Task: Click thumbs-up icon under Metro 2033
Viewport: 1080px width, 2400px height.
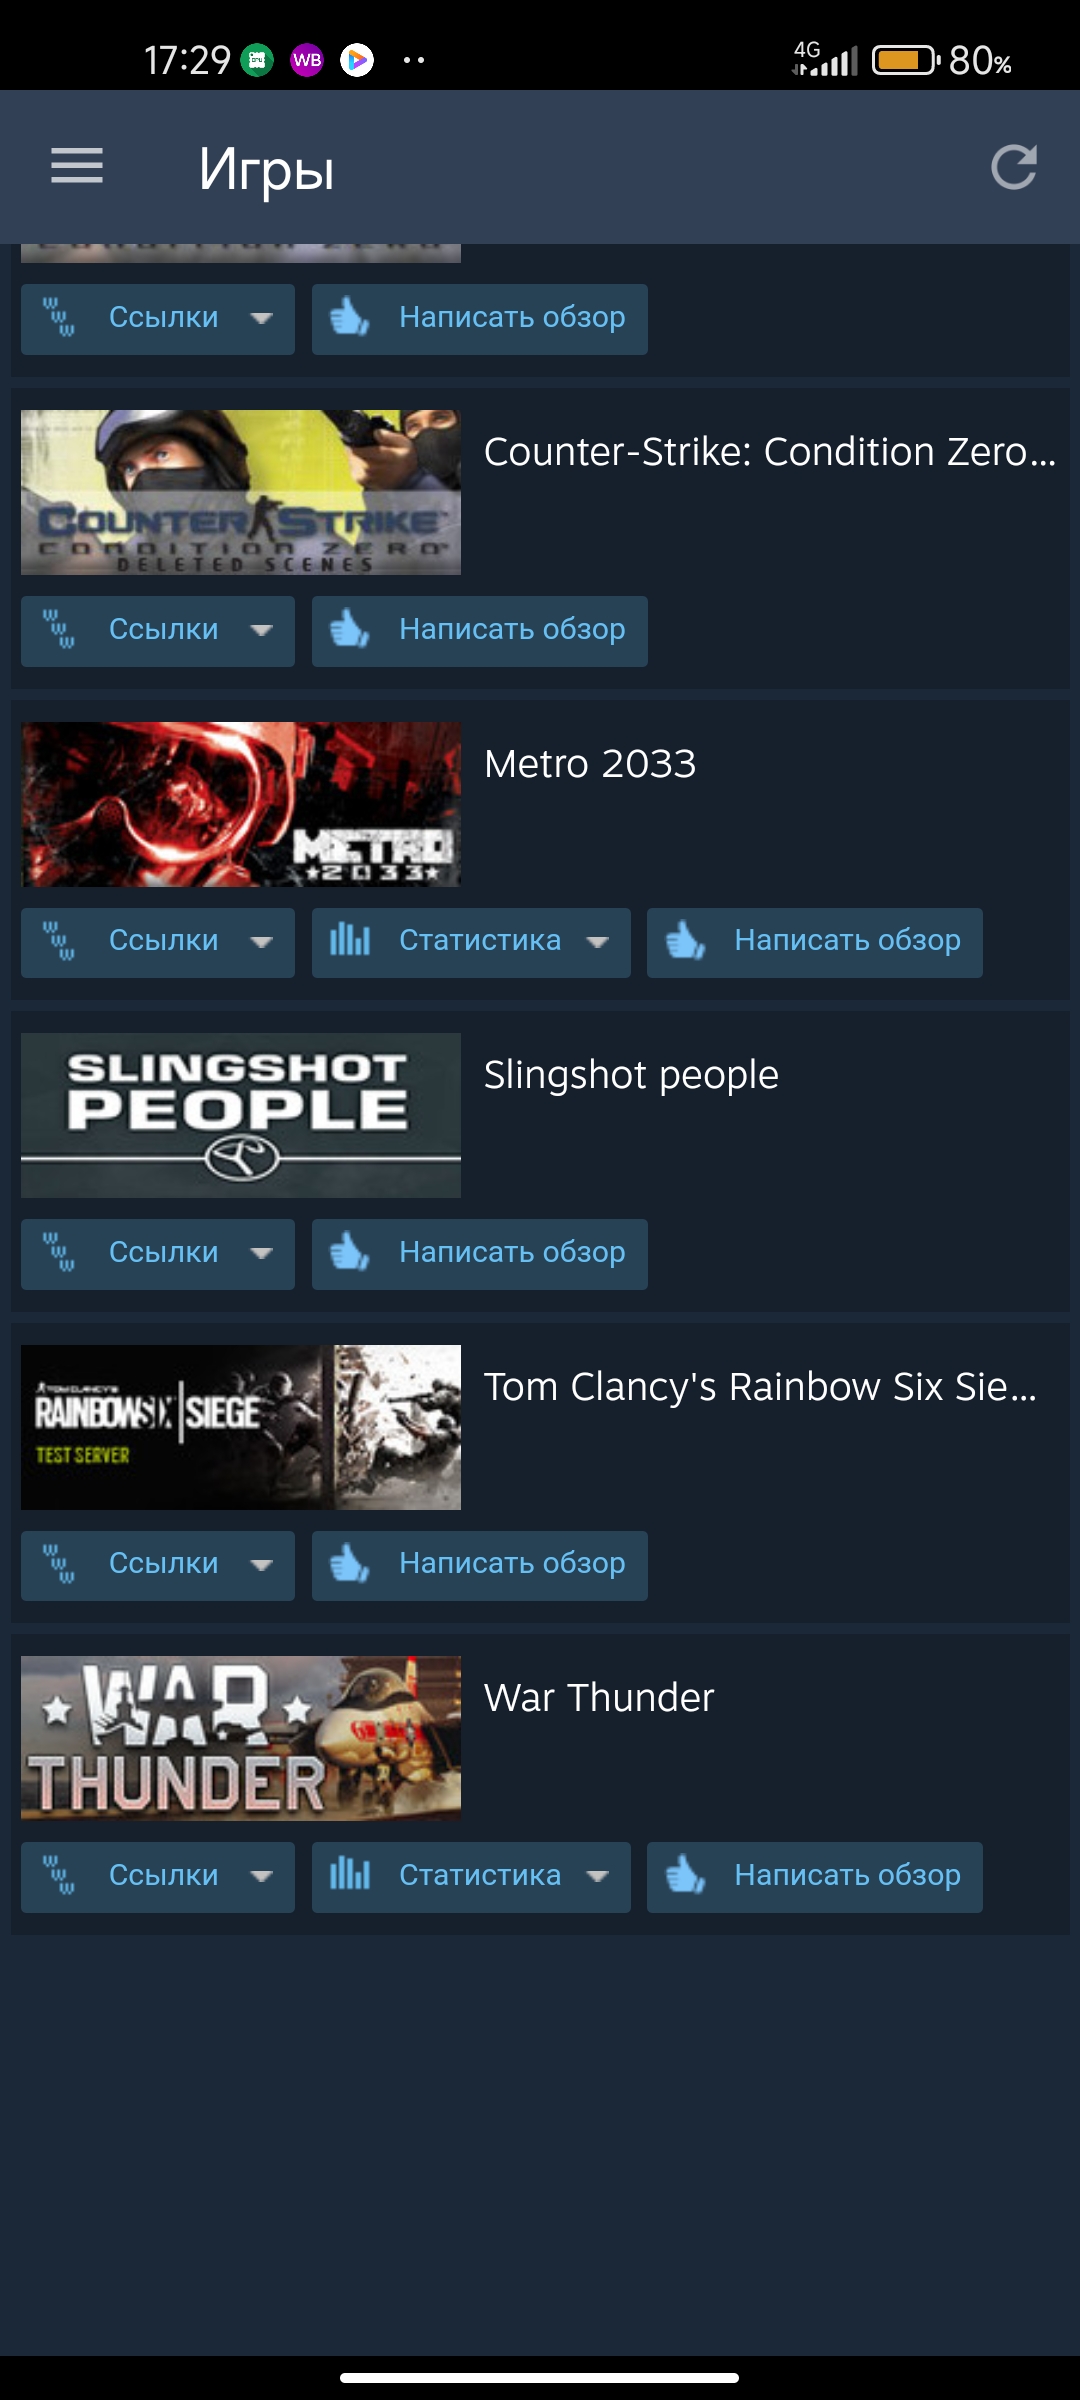Action: [x=686, y=941]
